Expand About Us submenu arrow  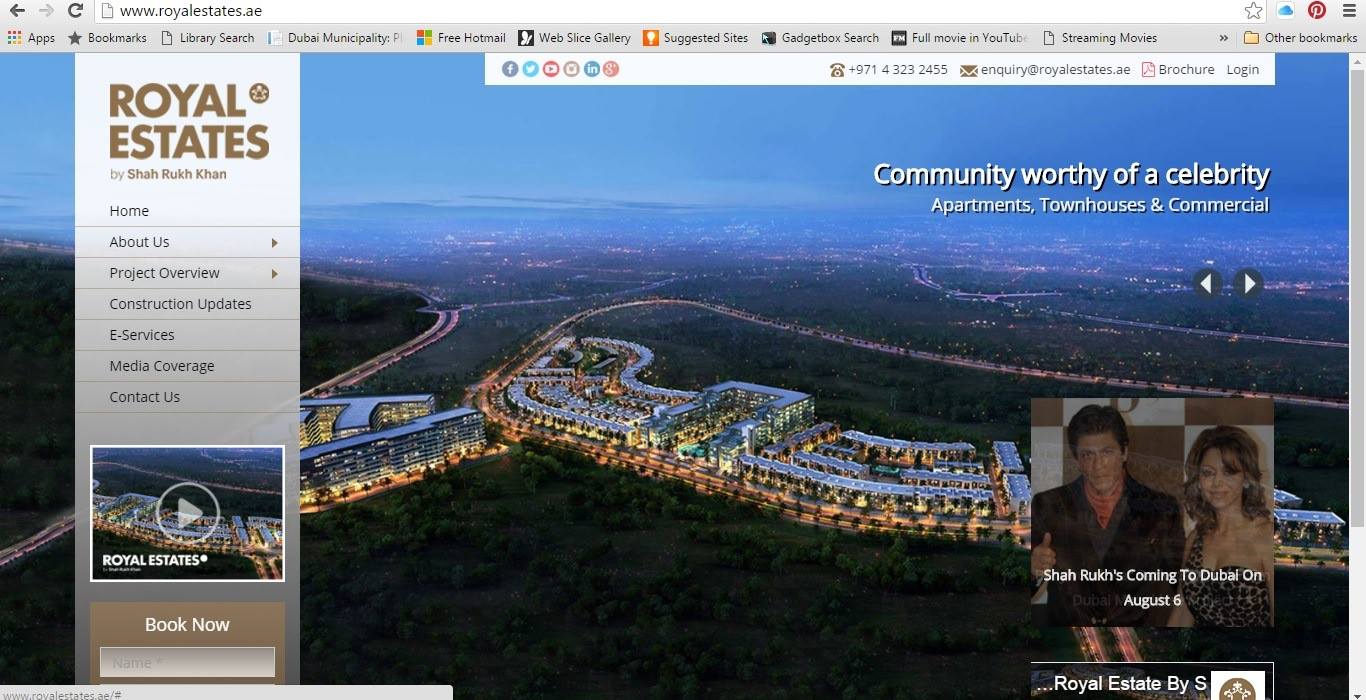(x=274, y=243)
